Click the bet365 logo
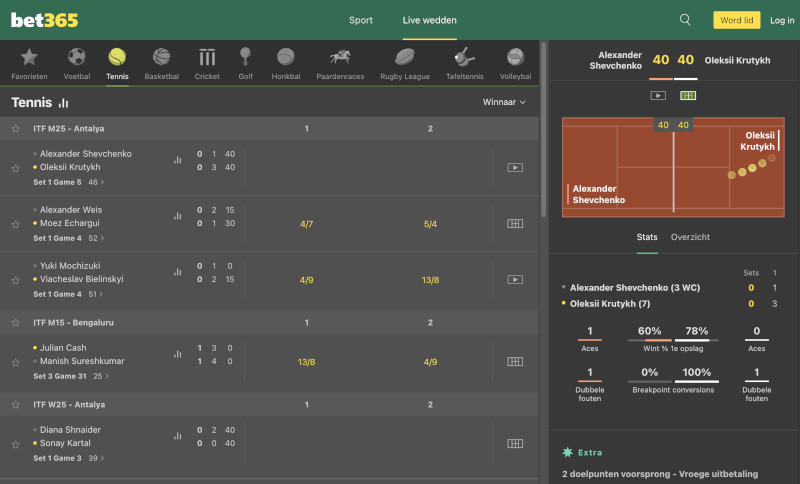This screenshot has width=800, height=484. tap(44, 20)
